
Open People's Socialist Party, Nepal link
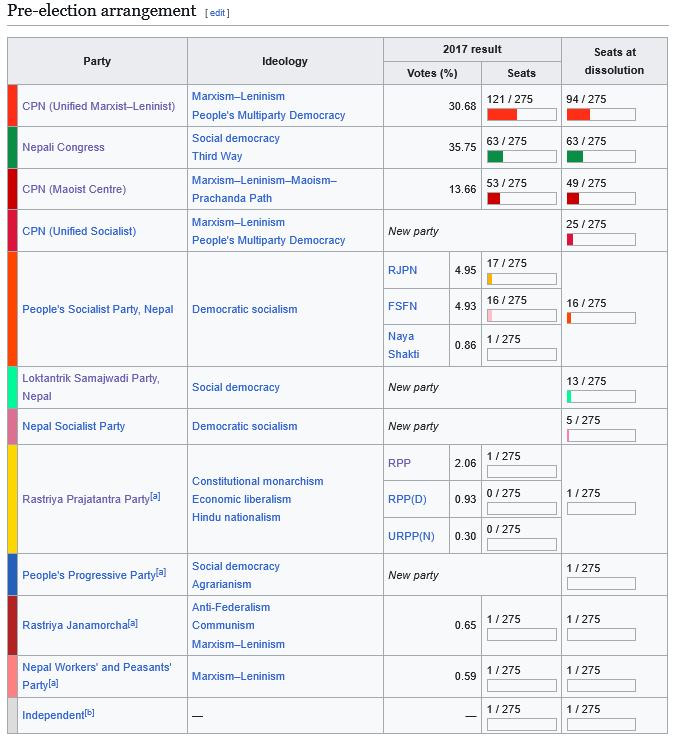click(98, 309)
